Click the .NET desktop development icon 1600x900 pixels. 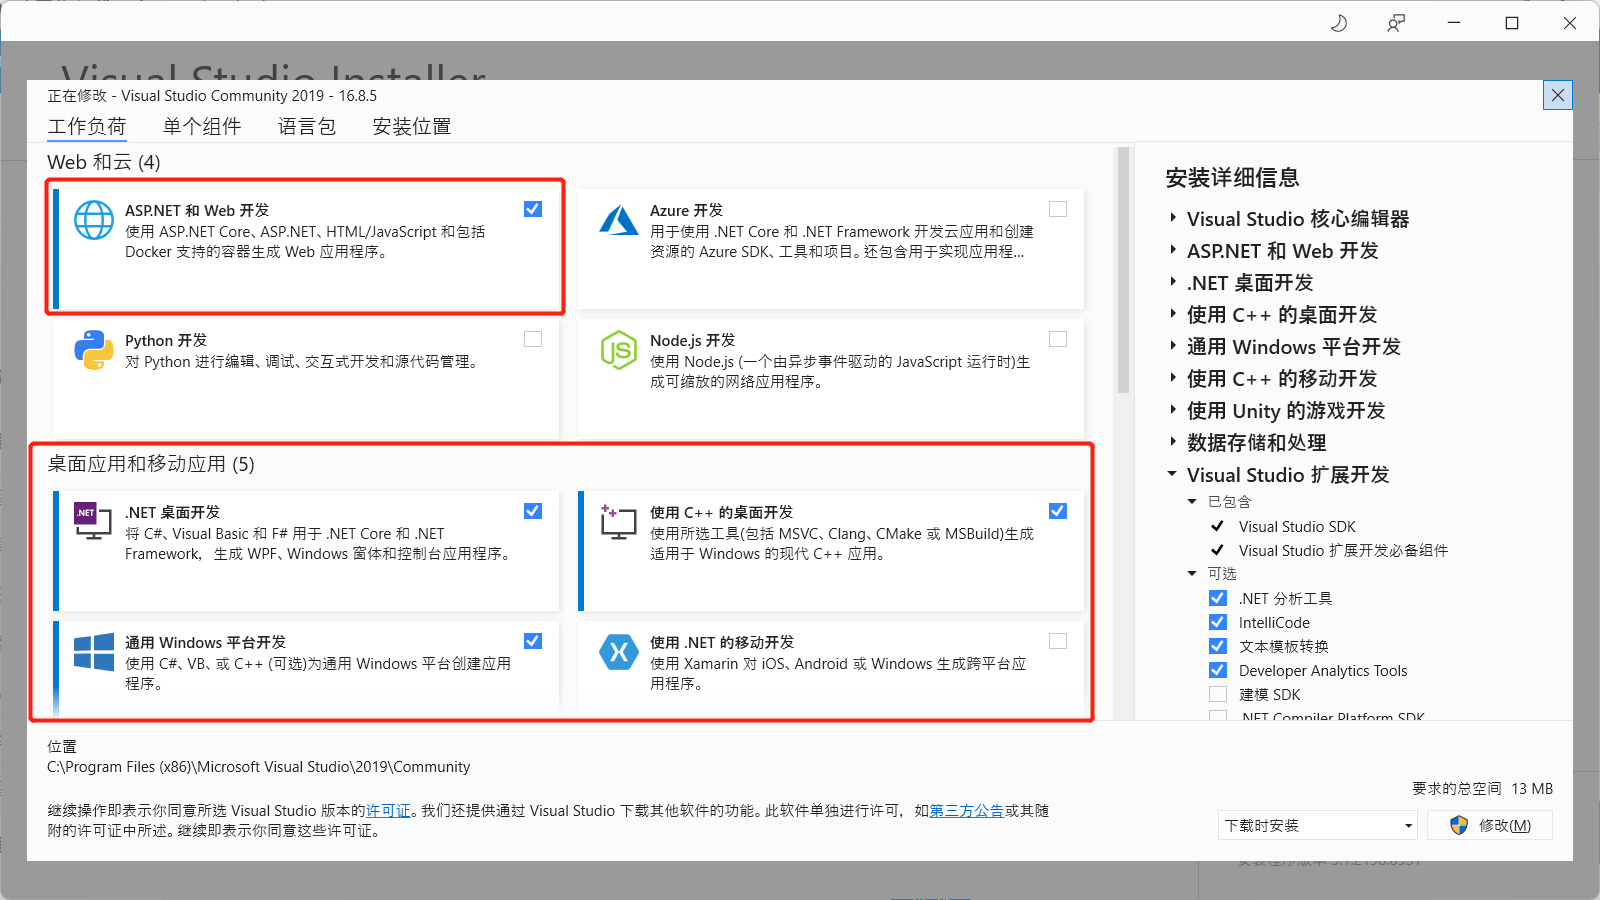tap(93, 521)
